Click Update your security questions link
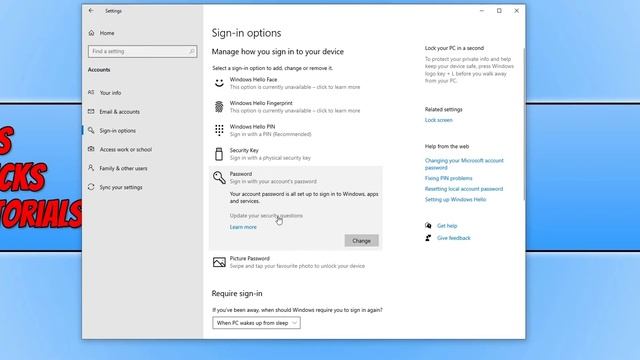 pos(266,216)
